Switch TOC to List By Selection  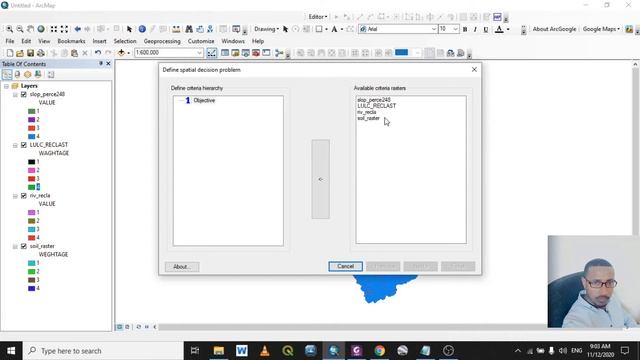pyautogui.click(x=38, y=75)
